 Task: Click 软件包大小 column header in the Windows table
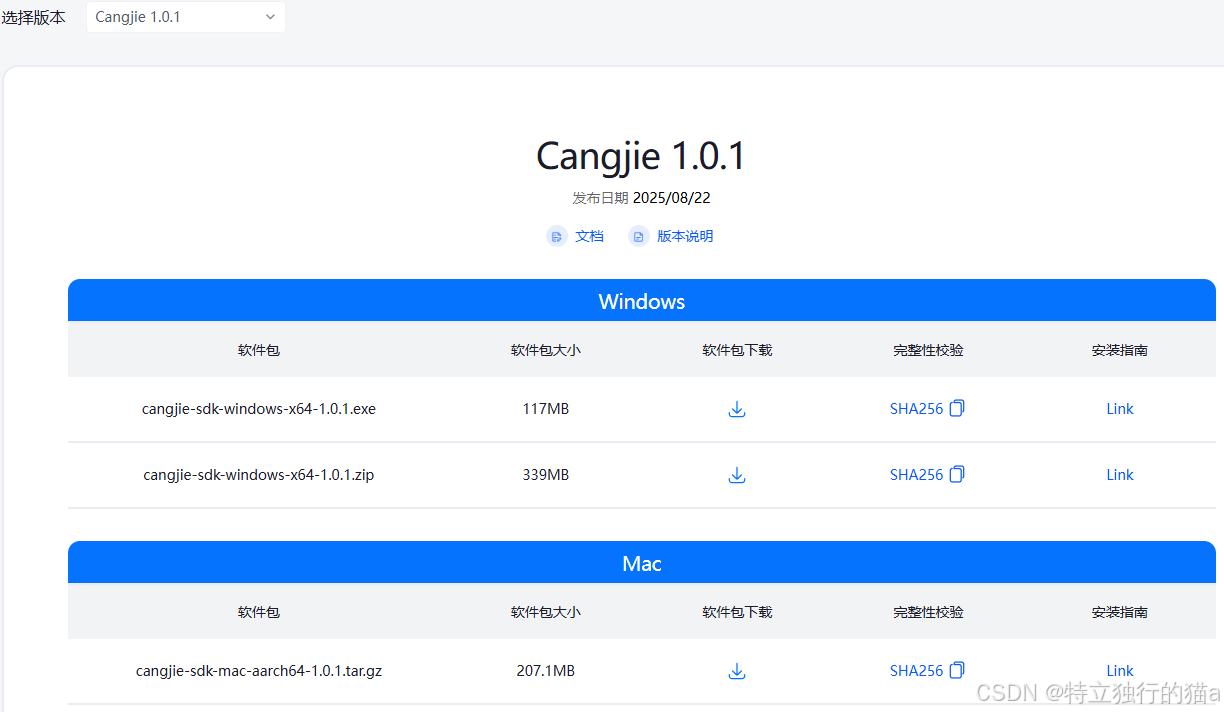coord(546,350)
